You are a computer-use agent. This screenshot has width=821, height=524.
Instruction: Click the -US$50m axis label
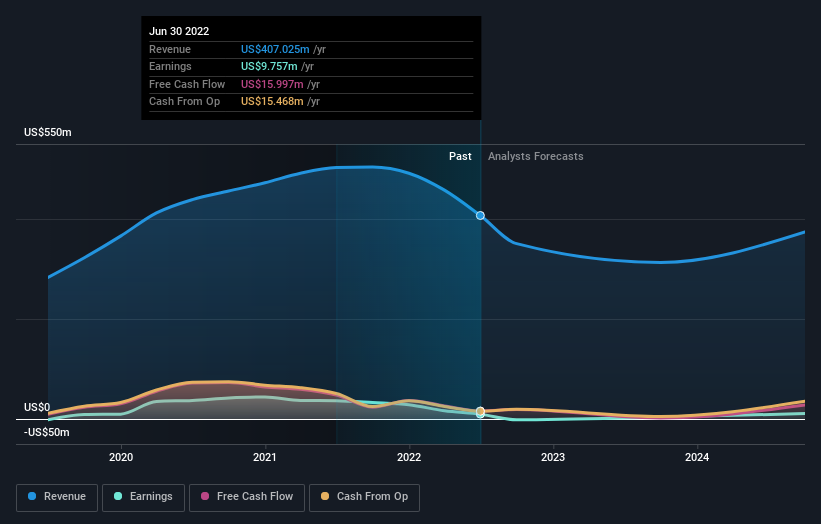(47, 432)
